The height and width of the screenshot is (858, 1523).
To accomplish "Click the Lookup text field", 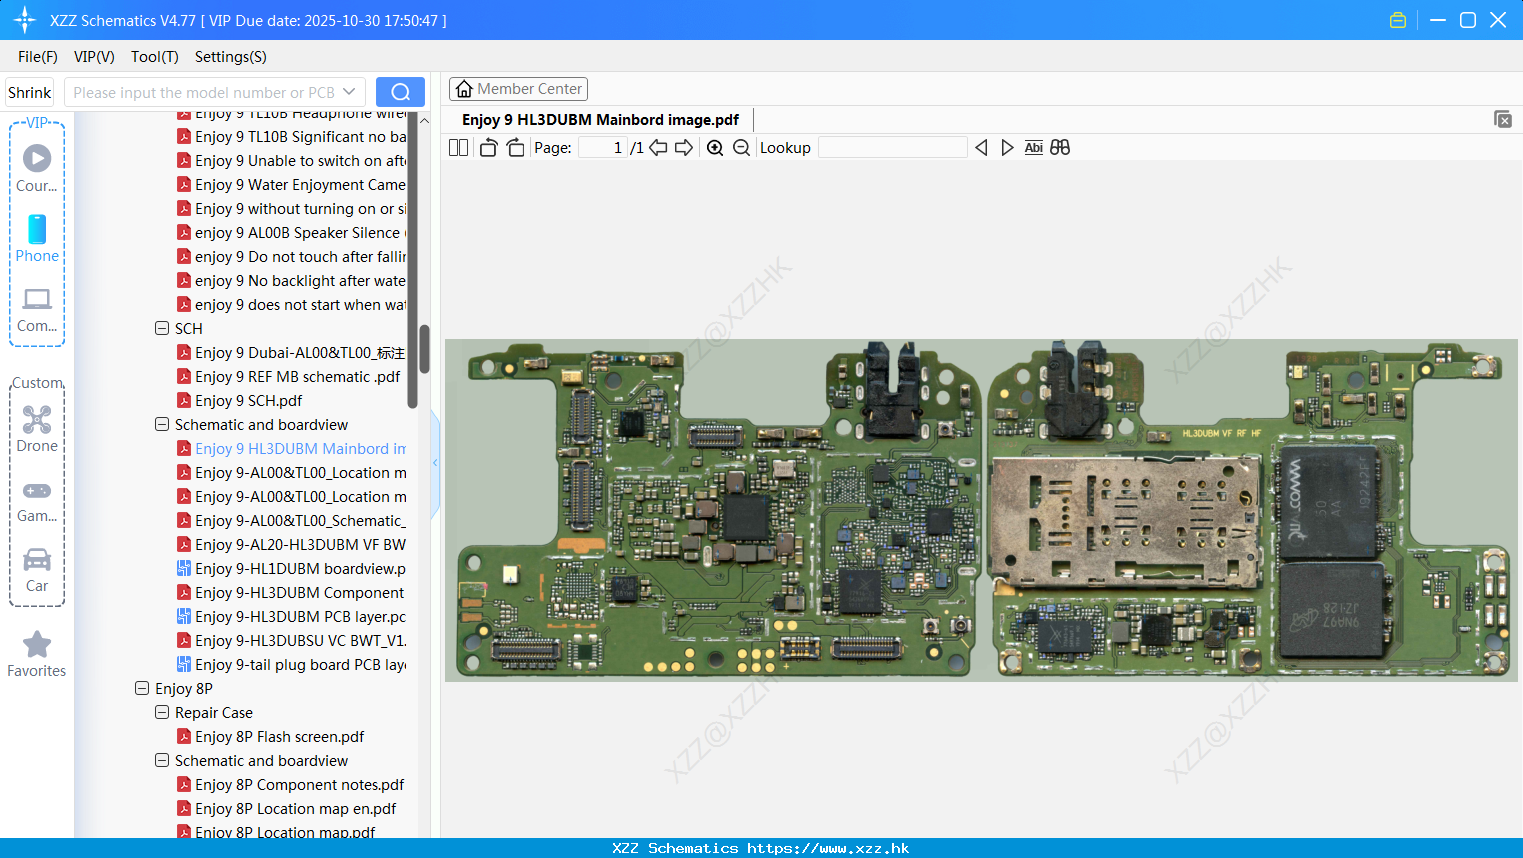I will coord(892,148).
